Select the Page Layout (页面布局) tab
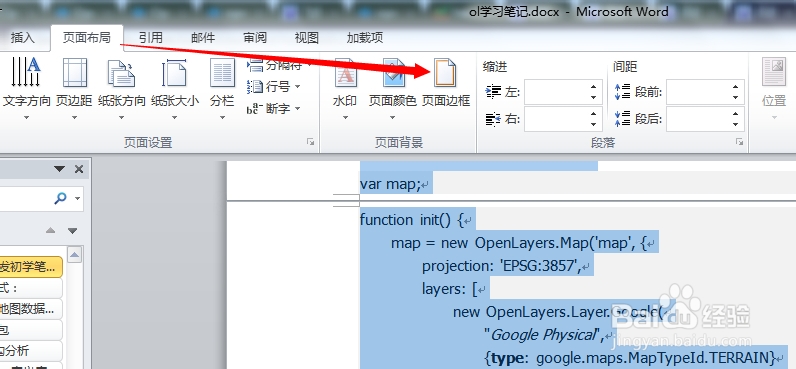This screenshot has width=796, height=369. tap(87, 38)
